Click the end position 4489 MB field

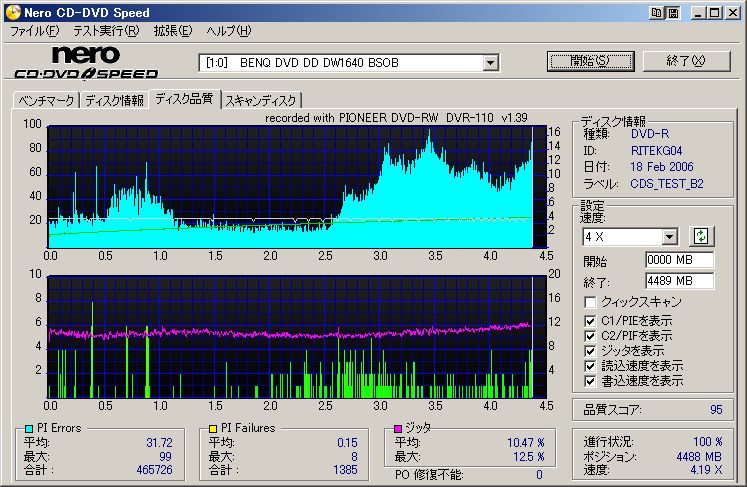click(x=680, y=281)
